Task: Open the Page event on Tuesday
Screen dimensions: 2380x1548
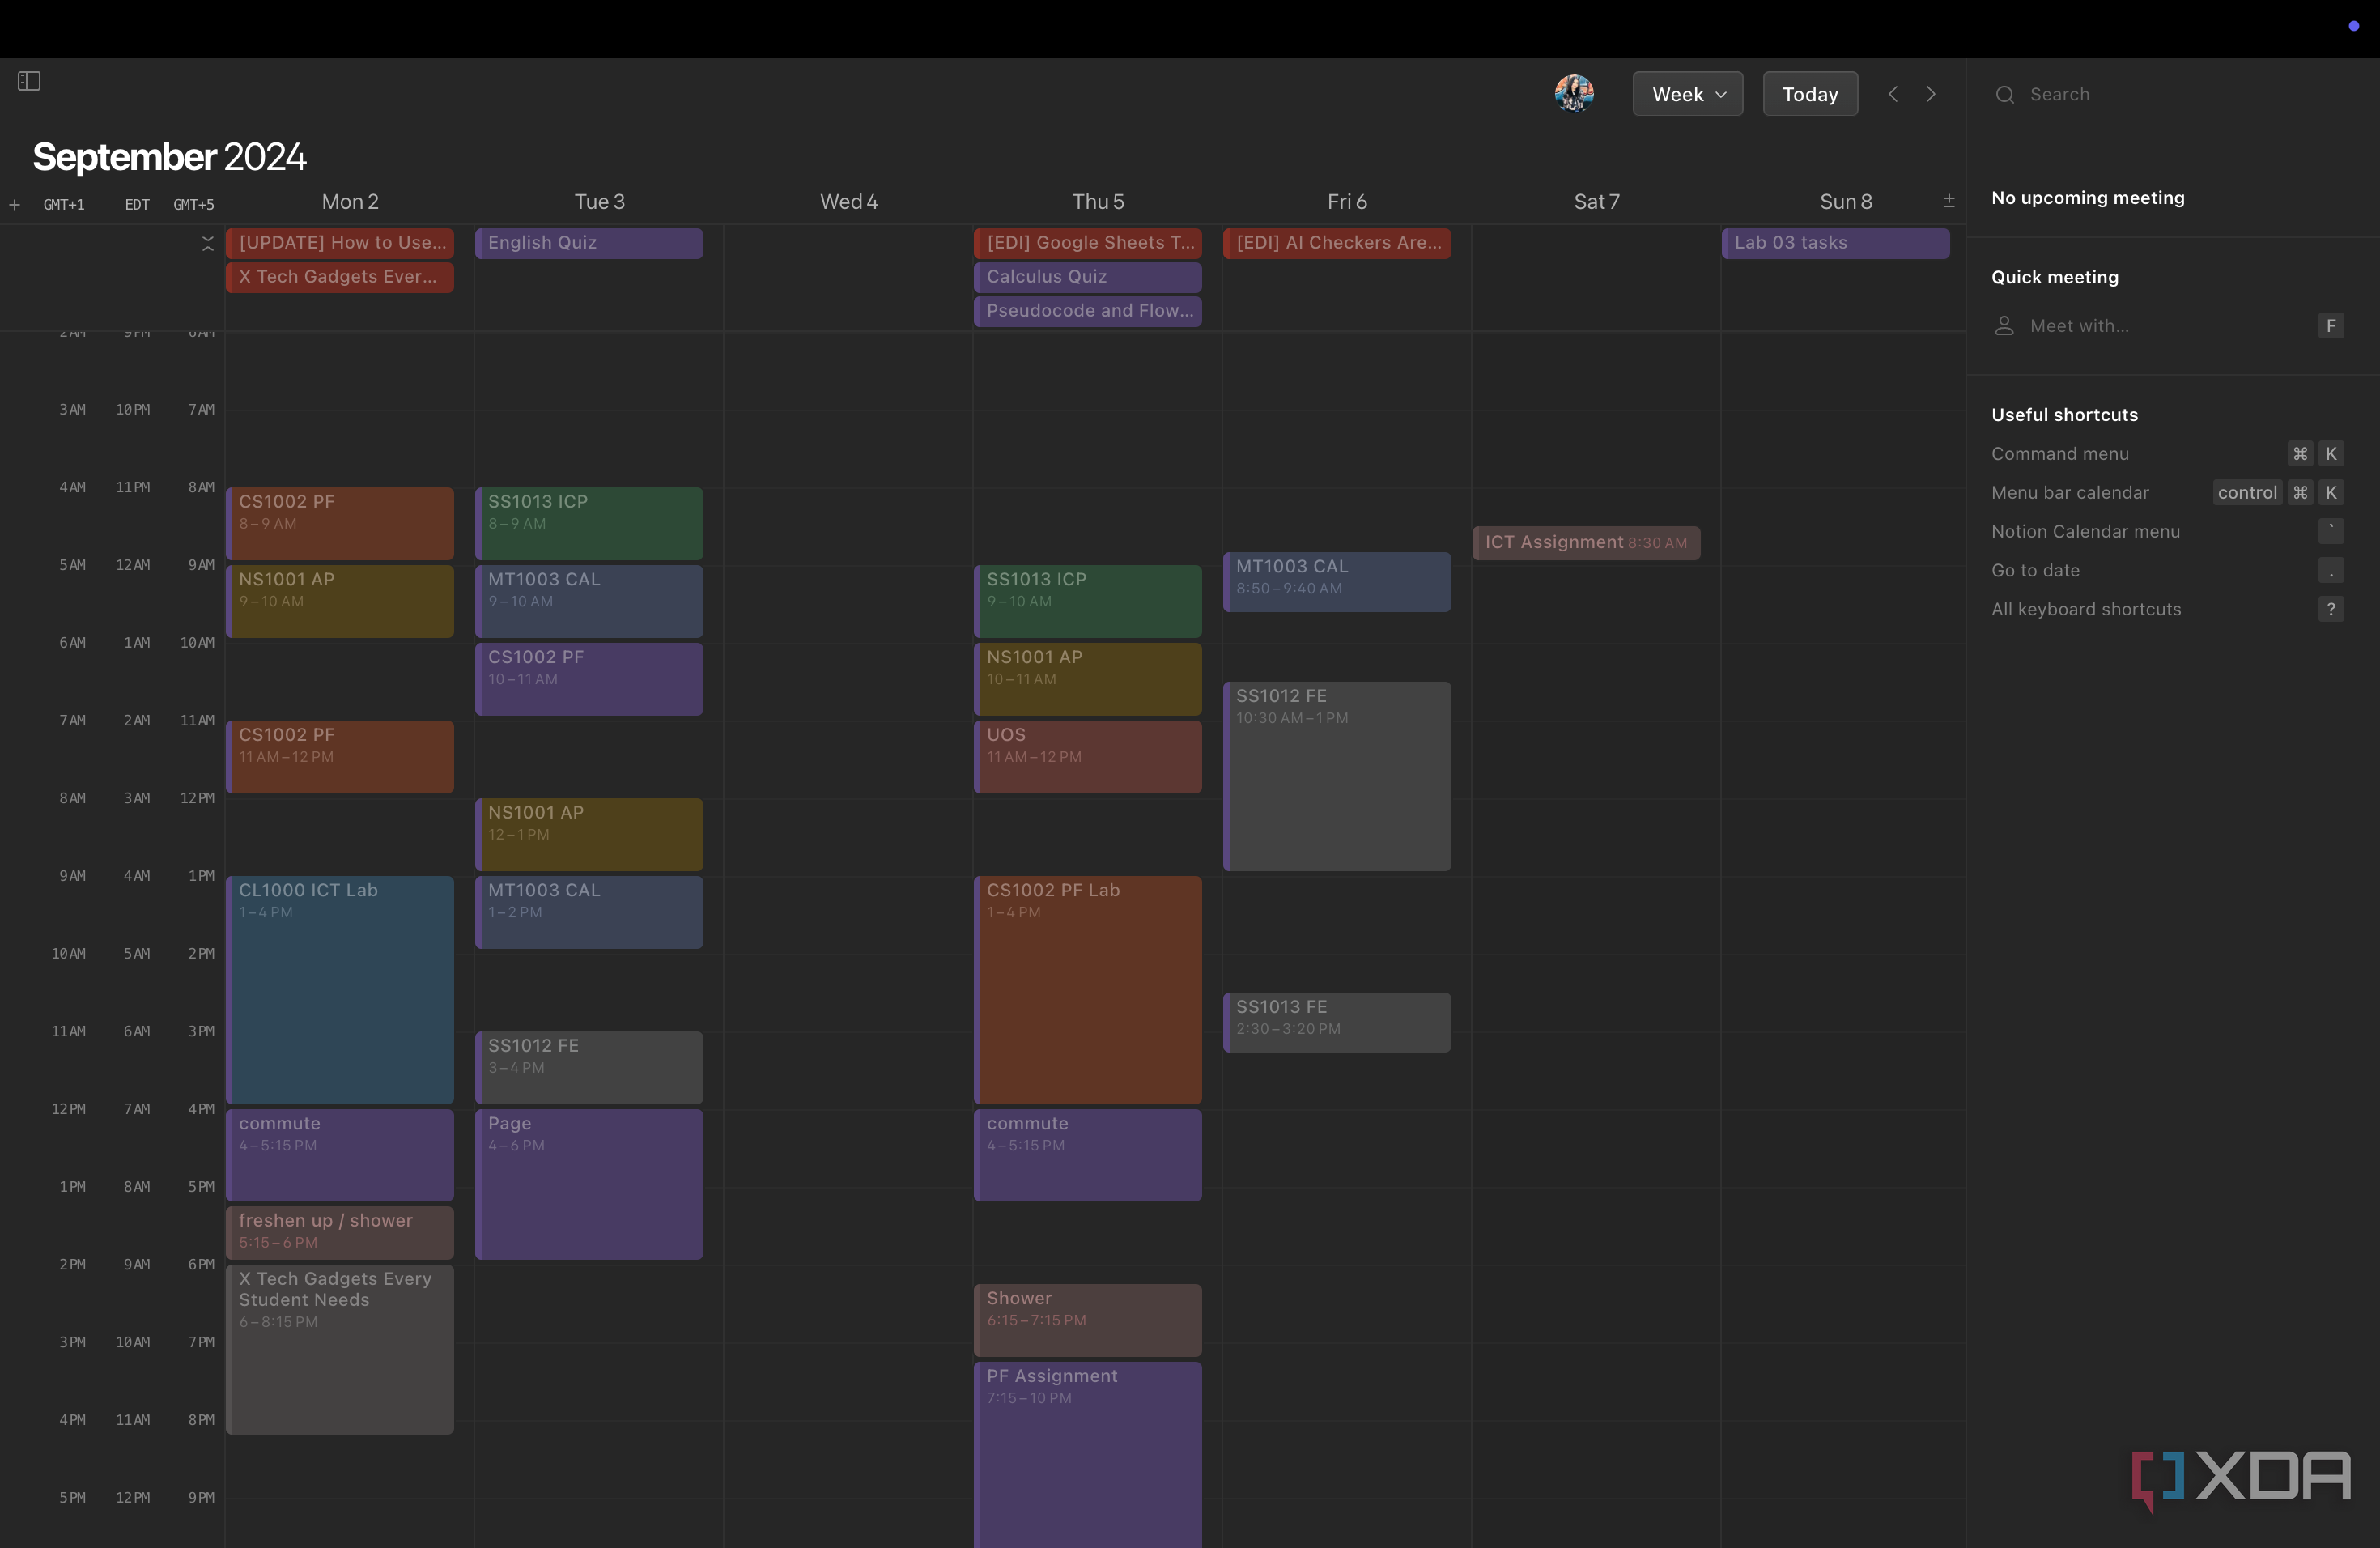Action: pos(589,1184)
